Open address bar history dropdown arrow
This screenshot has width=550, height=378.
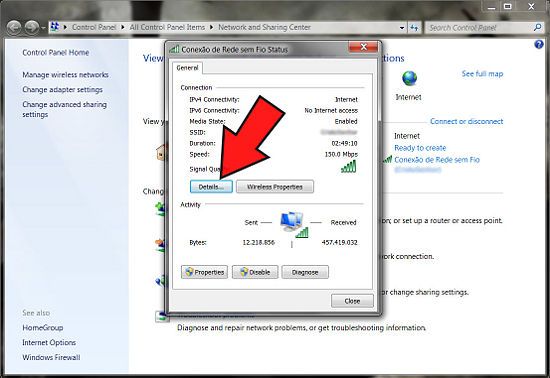coord(402,28)
